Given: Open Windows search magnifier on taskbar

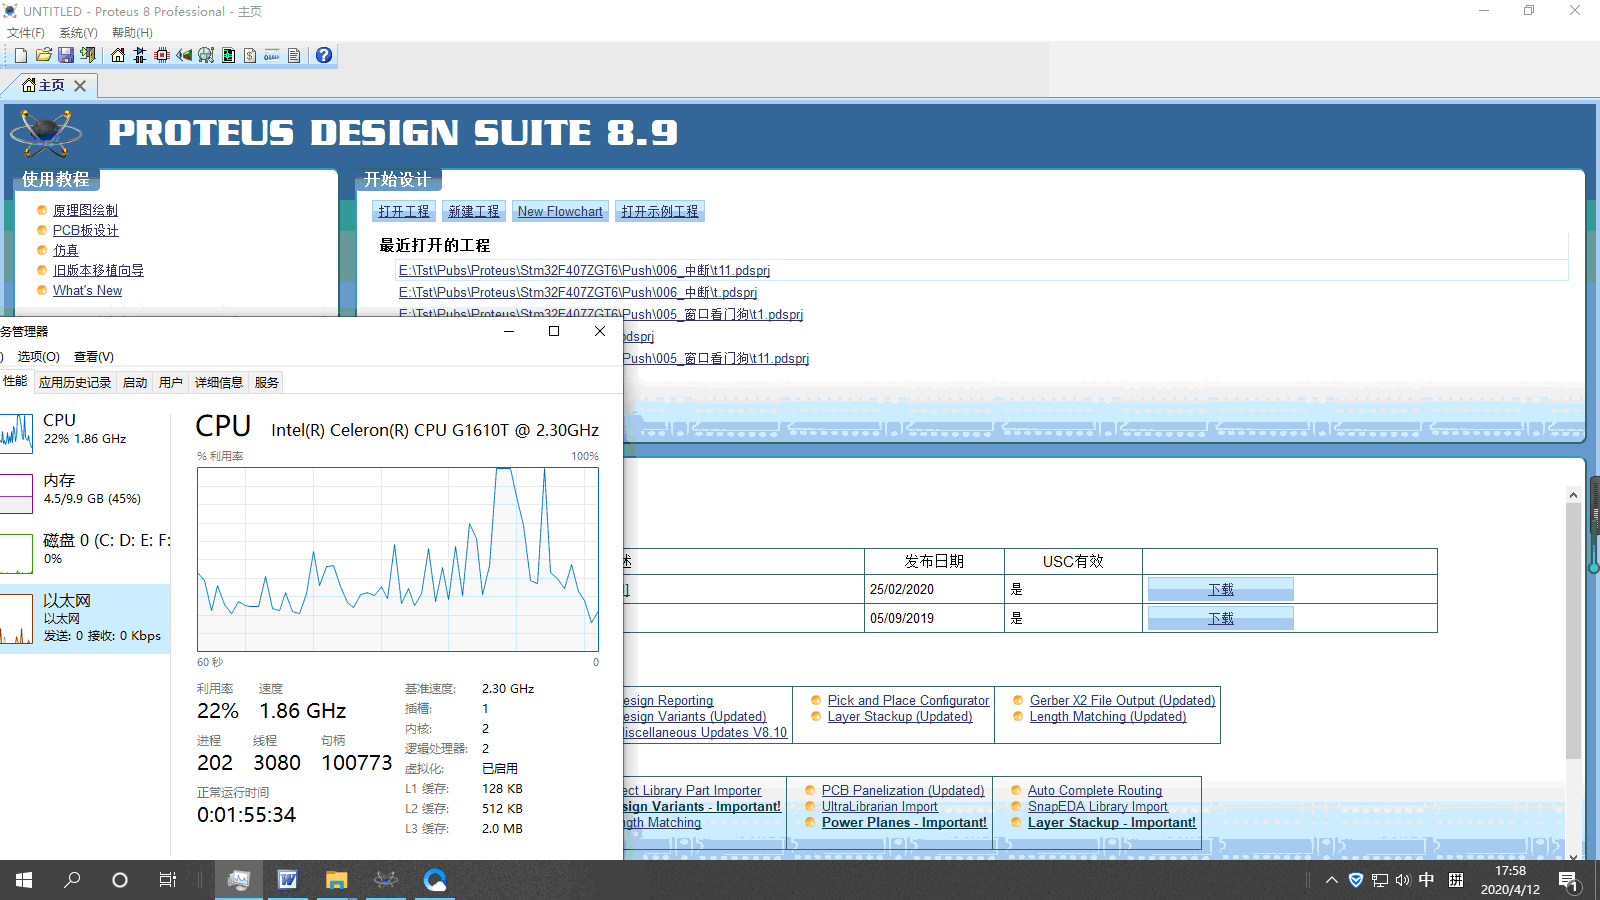Looking at the screenshot, I should 72,880.
